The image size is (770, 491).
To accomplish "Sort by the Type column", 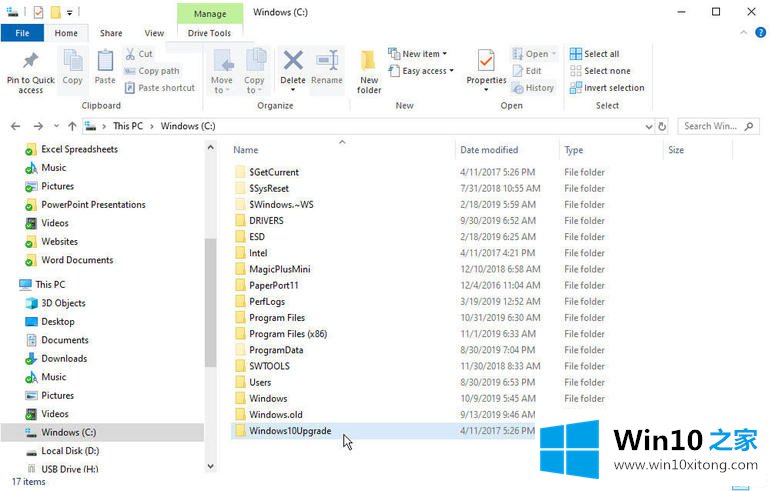I will pos(611,150).
